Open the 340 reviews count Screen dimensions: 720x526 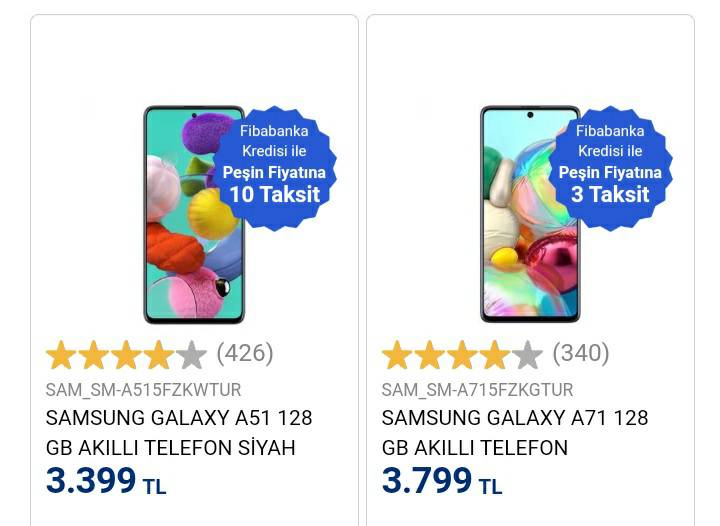(581, 353)
